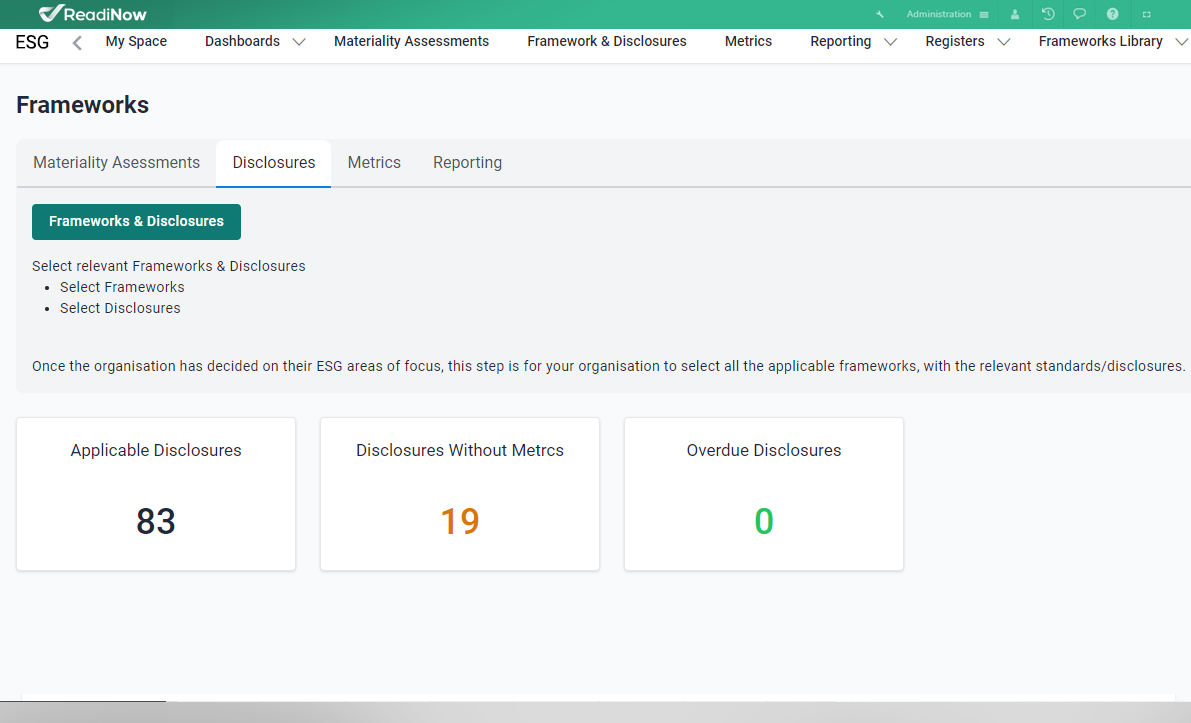Image resolution: width=1191 pixels, height=723 pixels.
Task: Open the chat comments icon
Action: click(1079, 14)
